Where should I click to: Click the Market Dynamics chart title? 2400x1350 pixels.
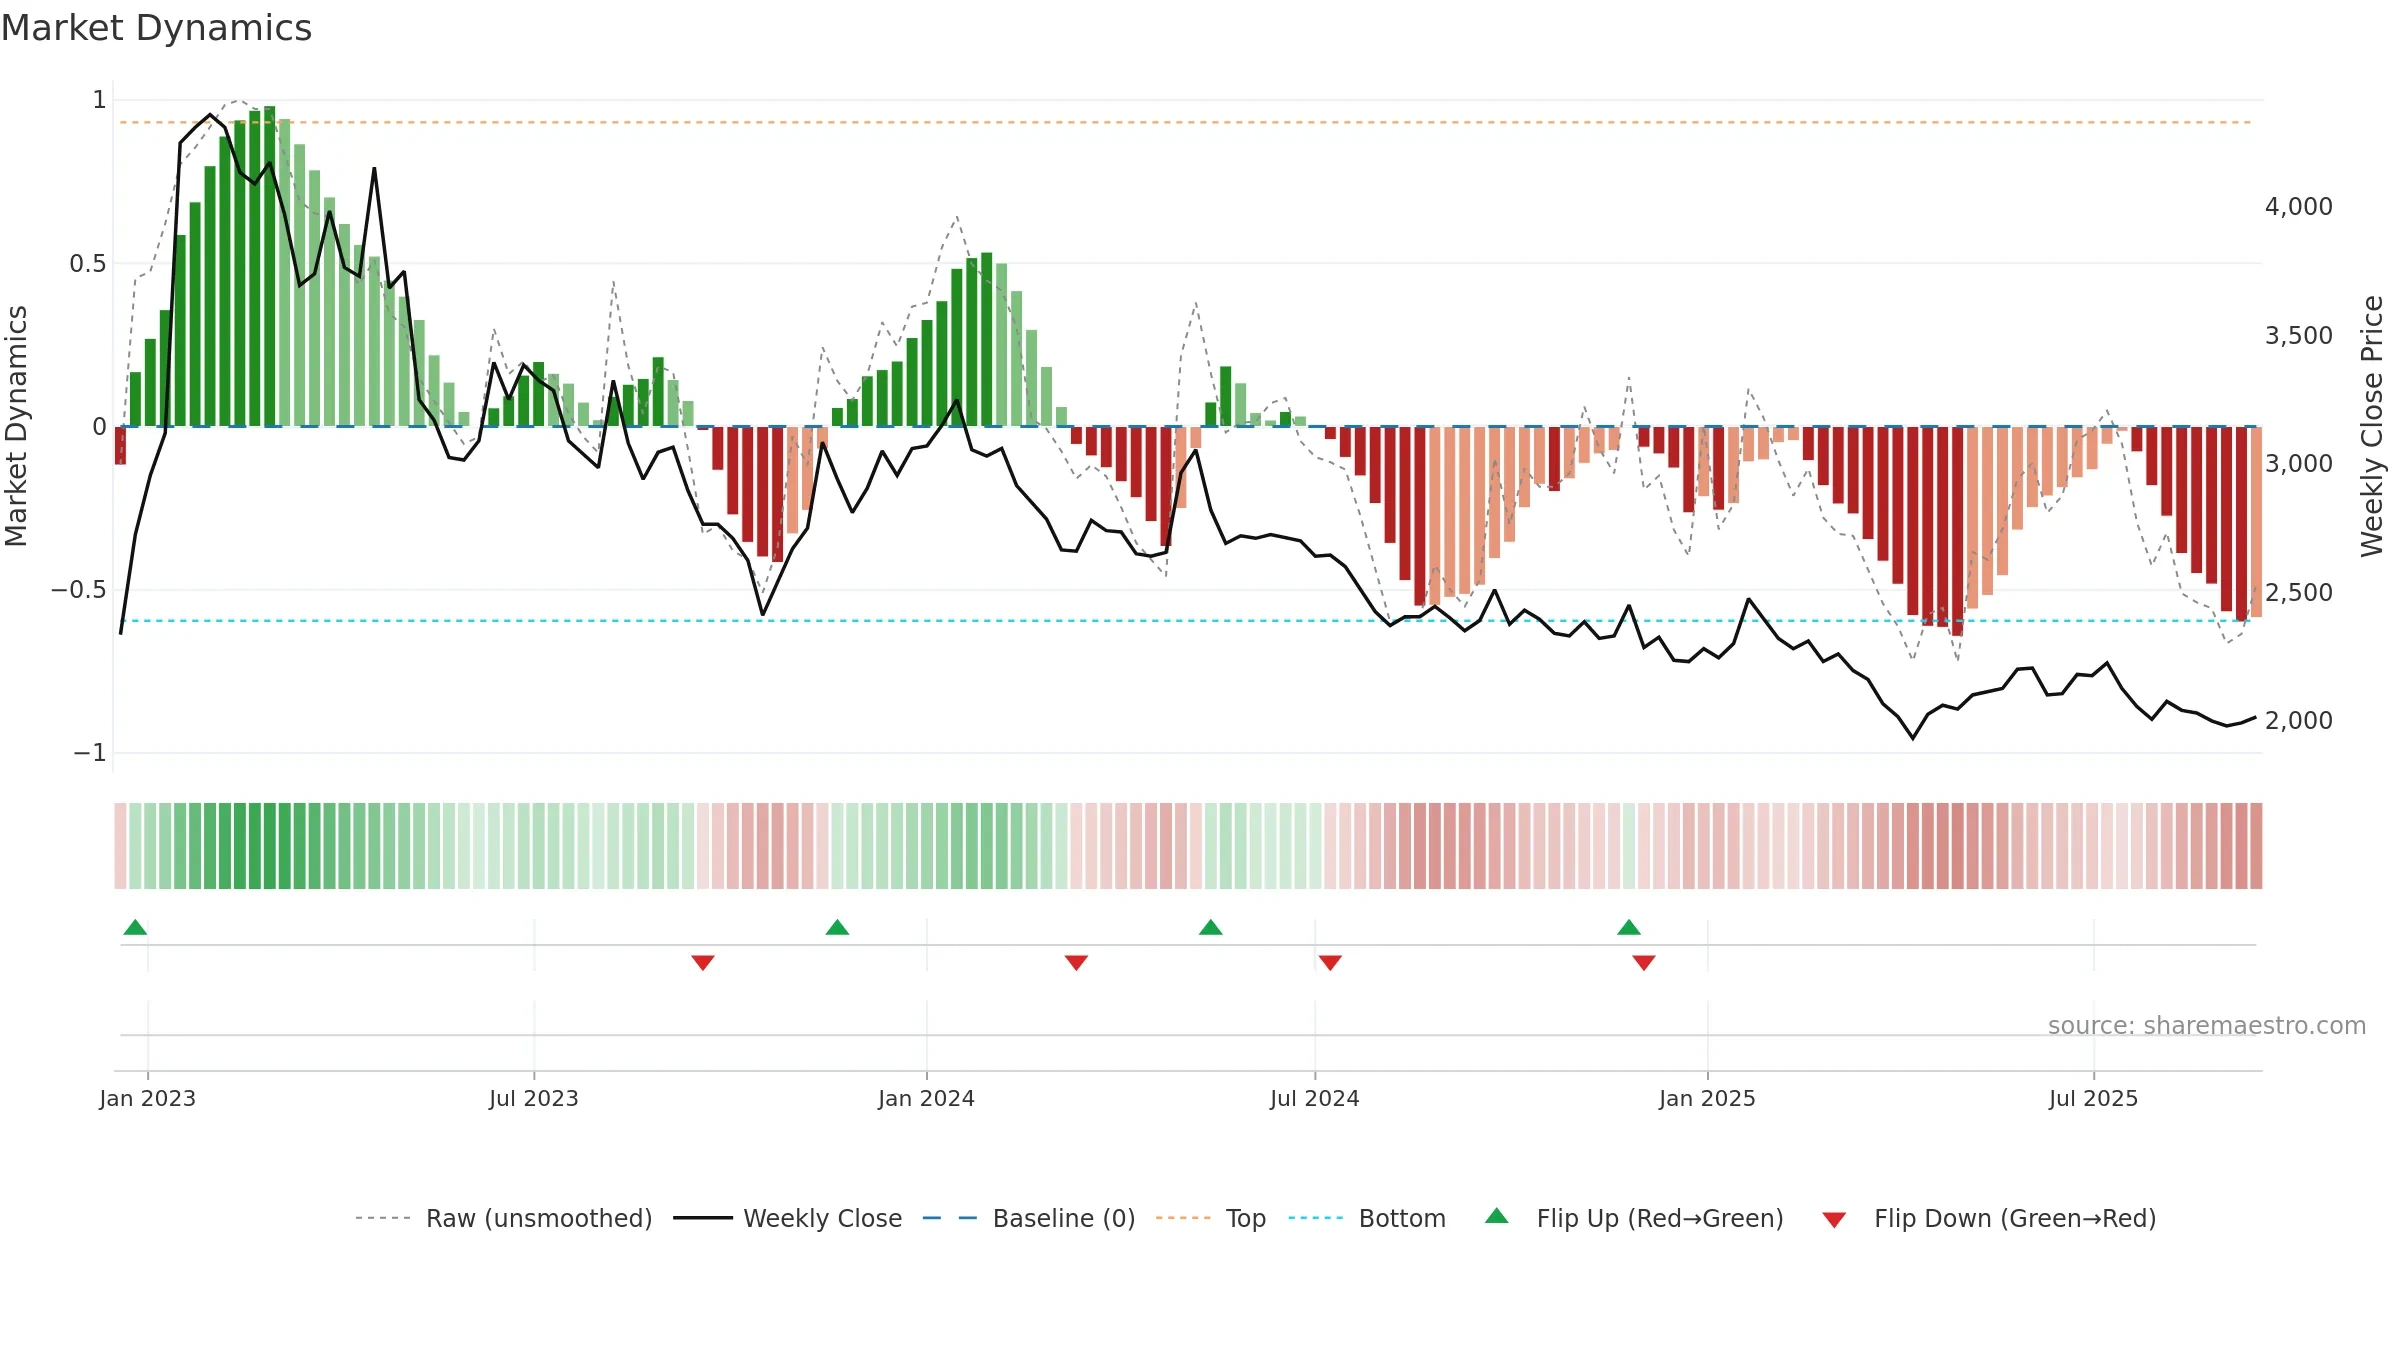156,28
